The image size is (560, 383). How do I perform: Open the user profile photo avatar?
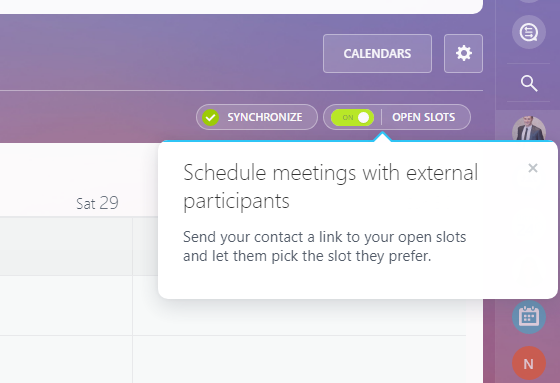tap(529, 129)
